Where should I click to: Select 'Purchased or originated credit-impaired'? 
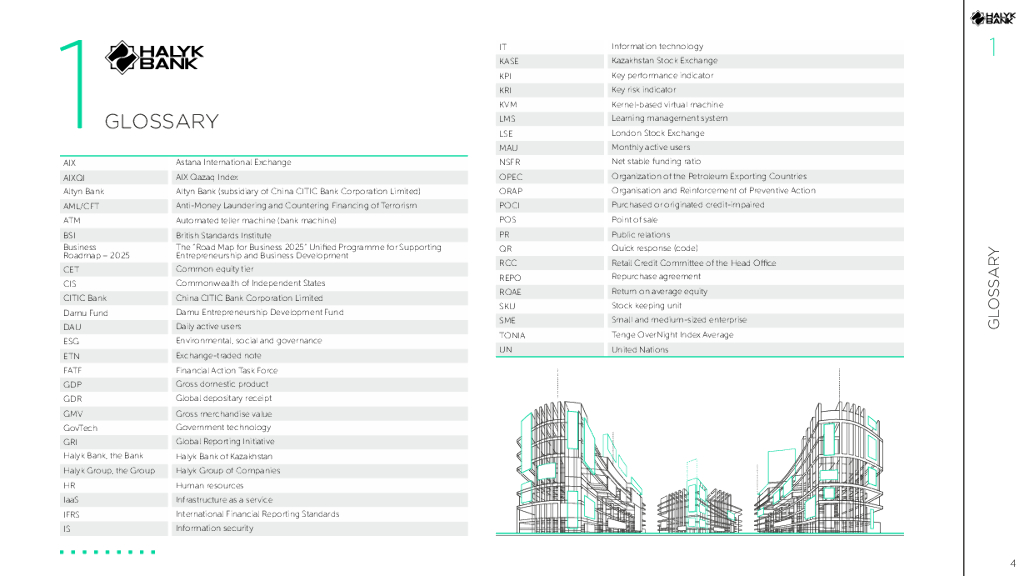(x=688, y=205)
